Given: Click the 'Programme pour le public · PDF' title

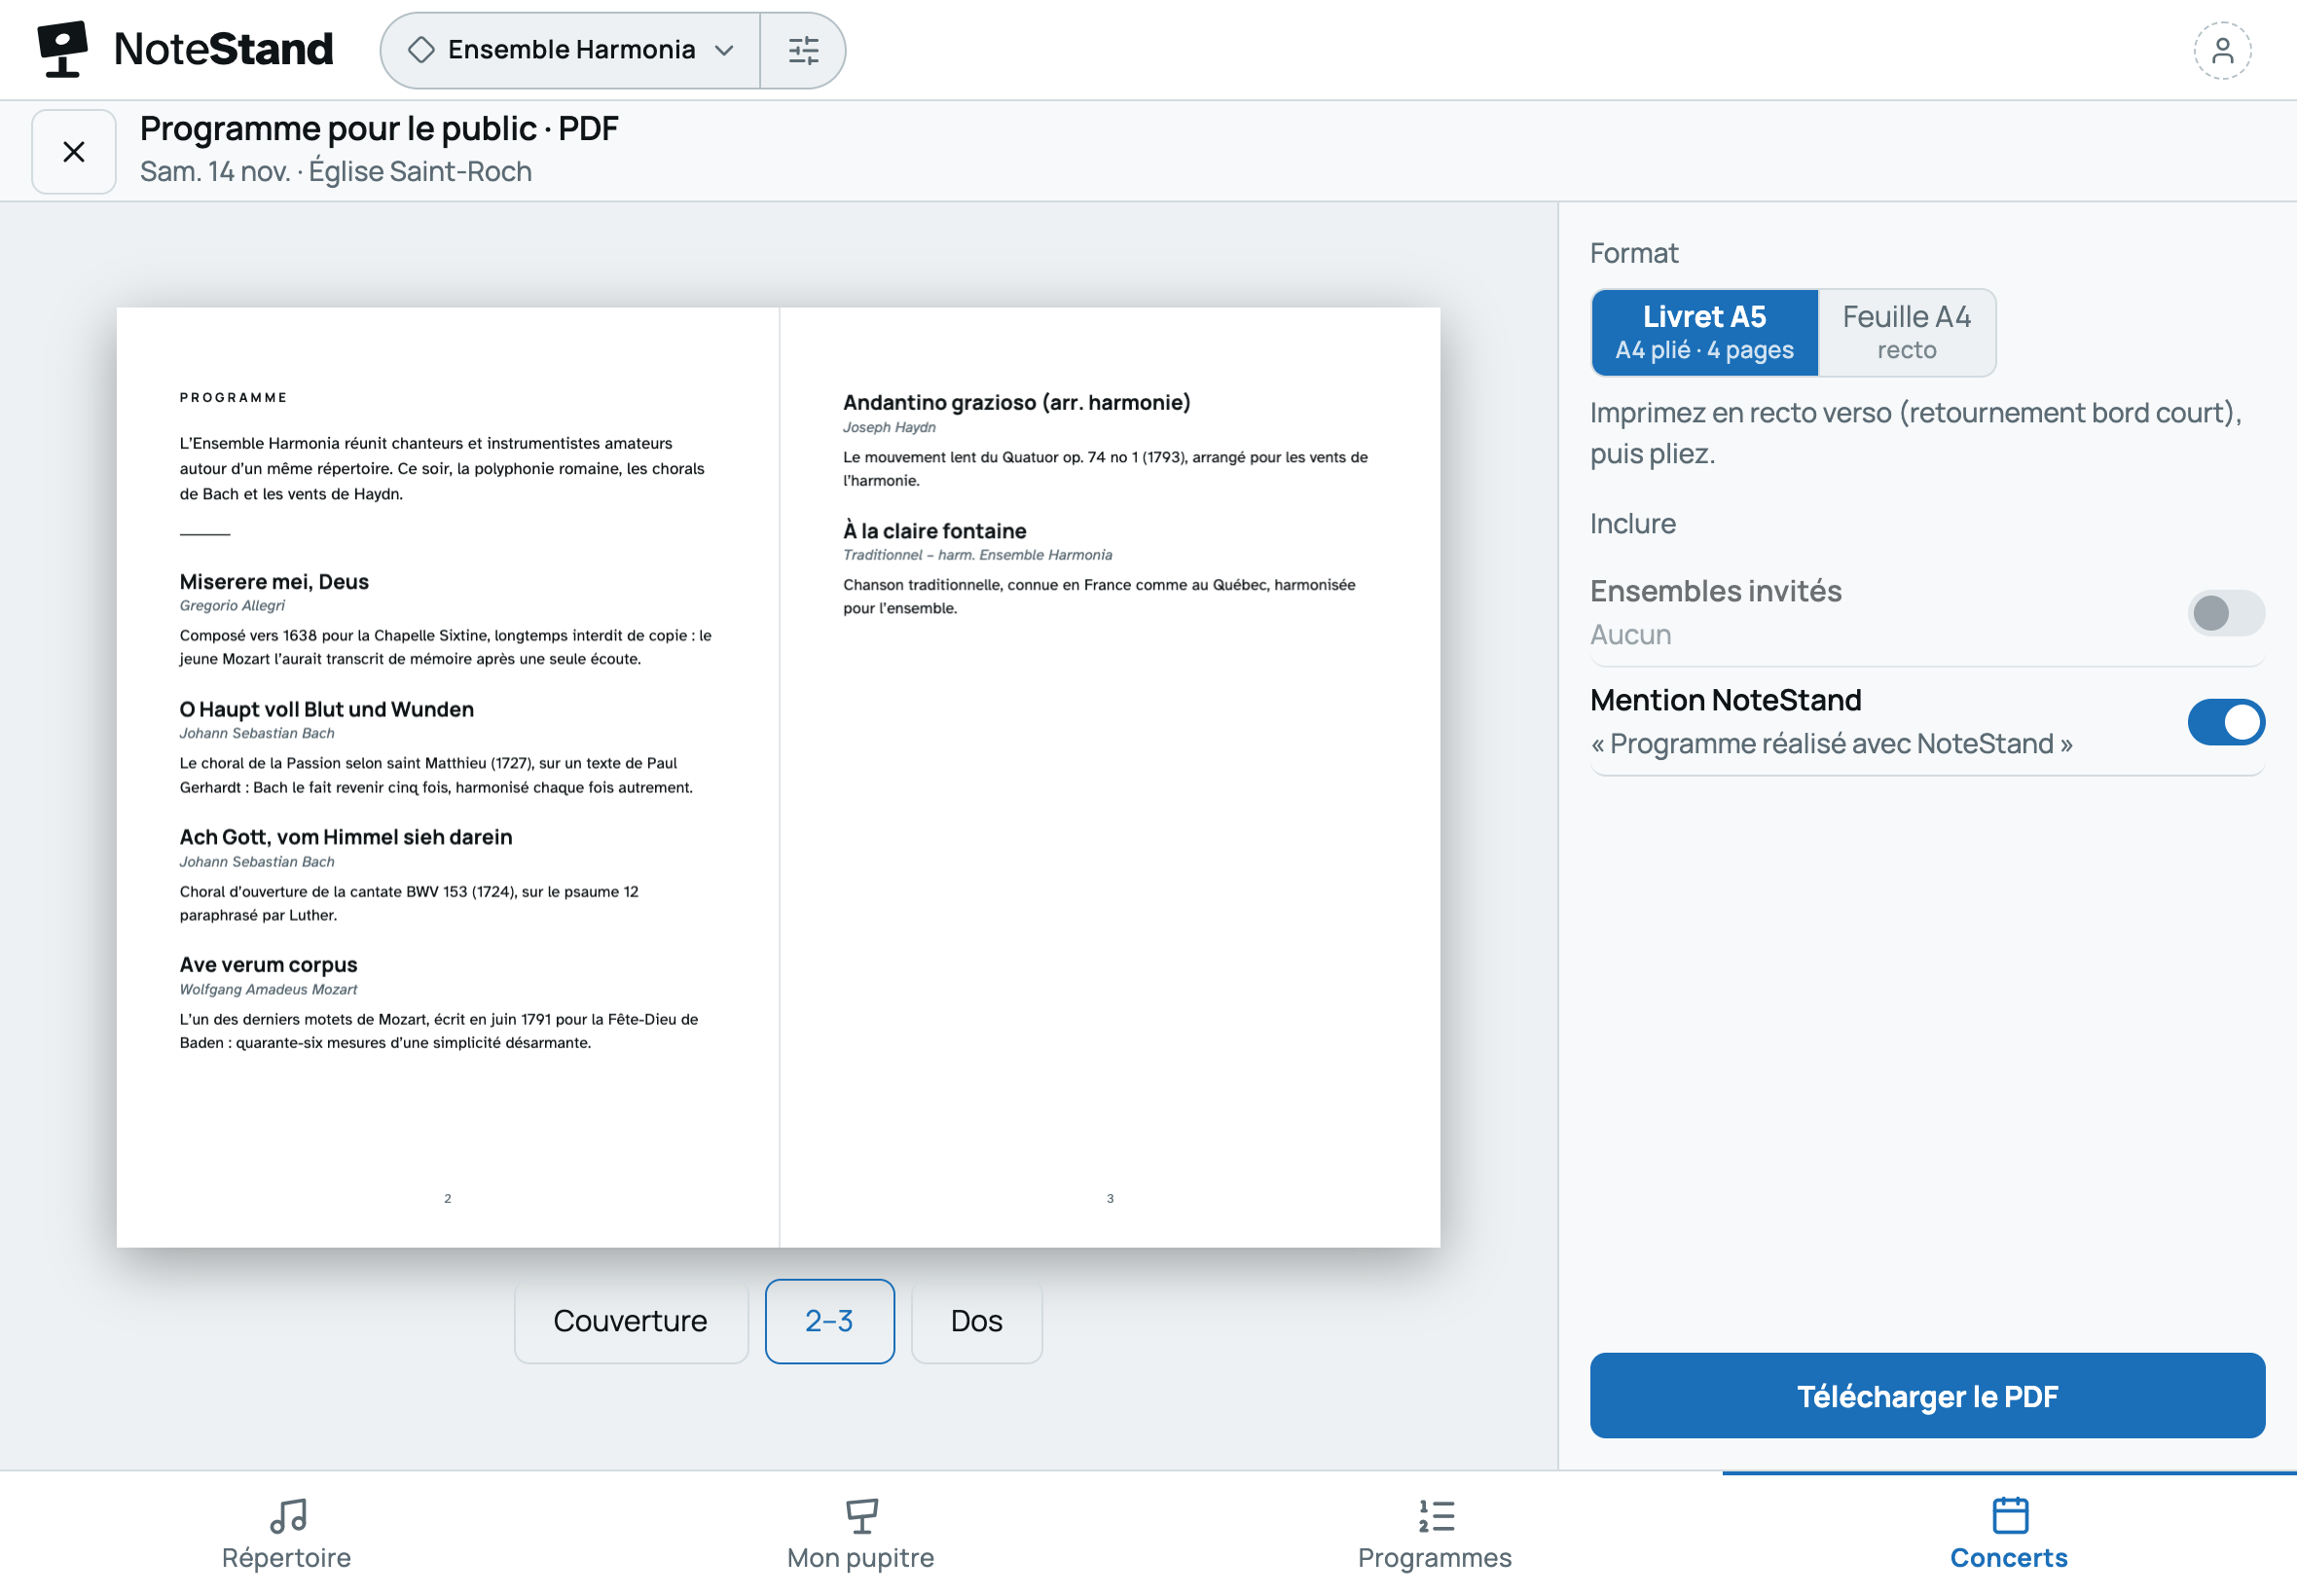Looking at the screenshot, I should coord(379,128).
